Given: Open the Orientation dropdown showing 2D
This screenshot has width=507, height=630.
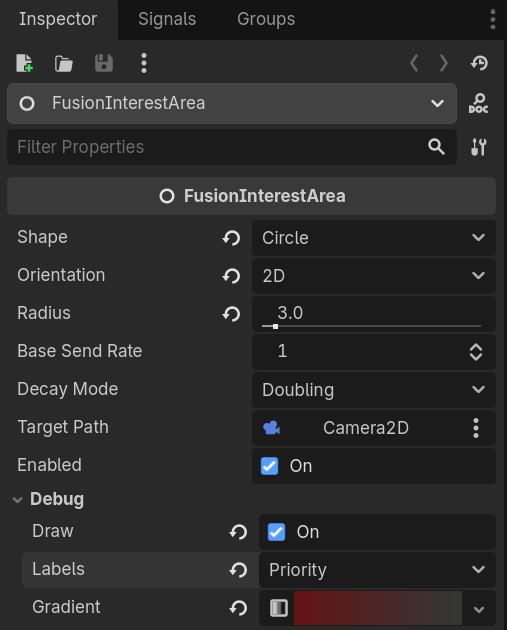Looking at the screenshot, I should pos(374,276).
